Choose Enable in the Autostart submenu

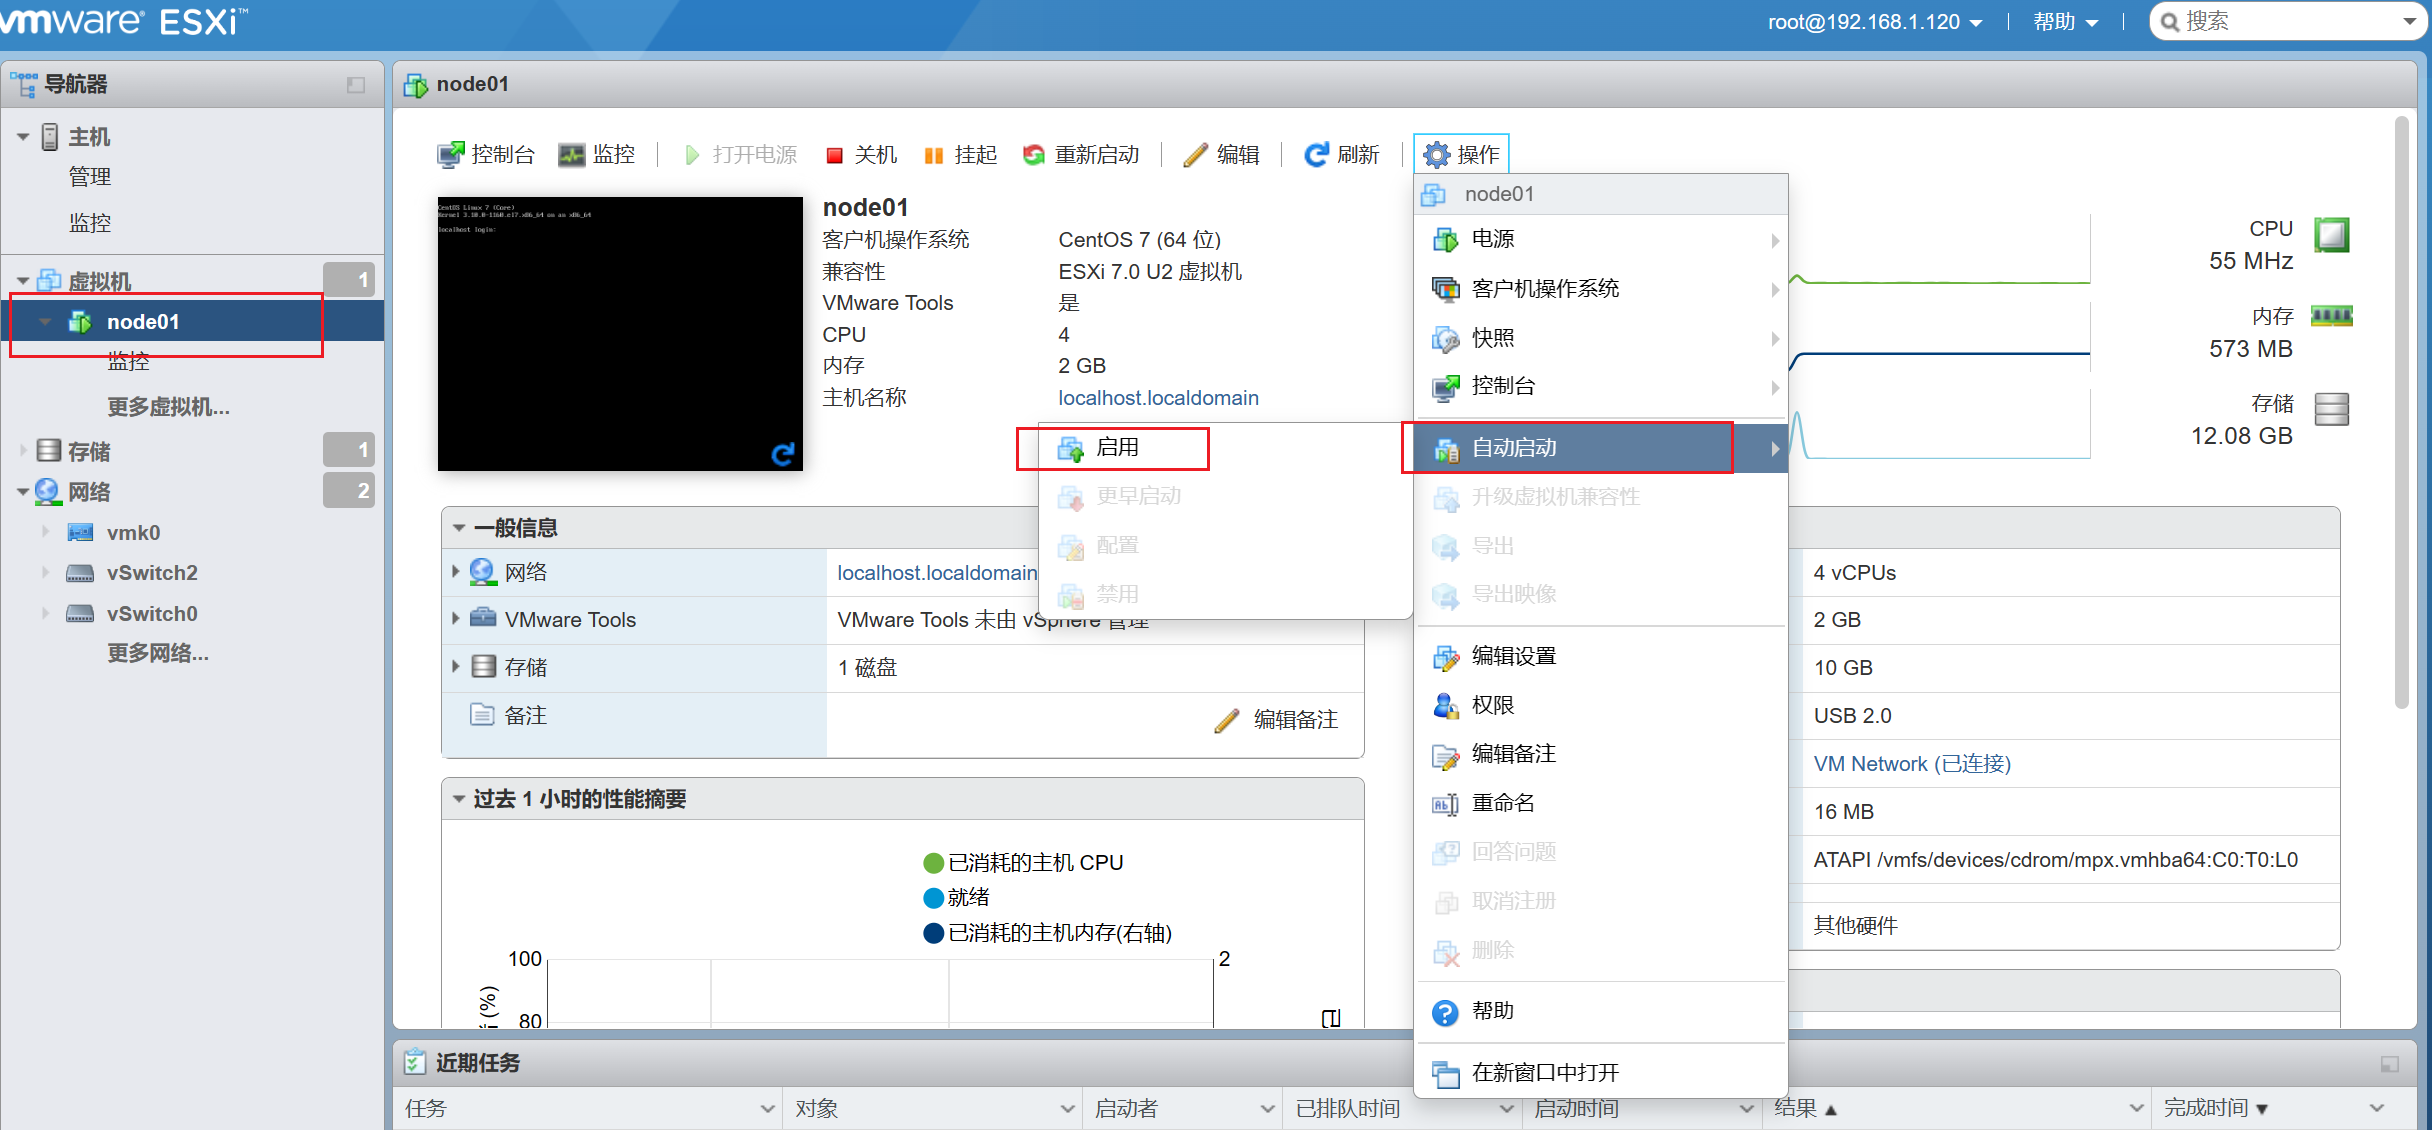1225,448
